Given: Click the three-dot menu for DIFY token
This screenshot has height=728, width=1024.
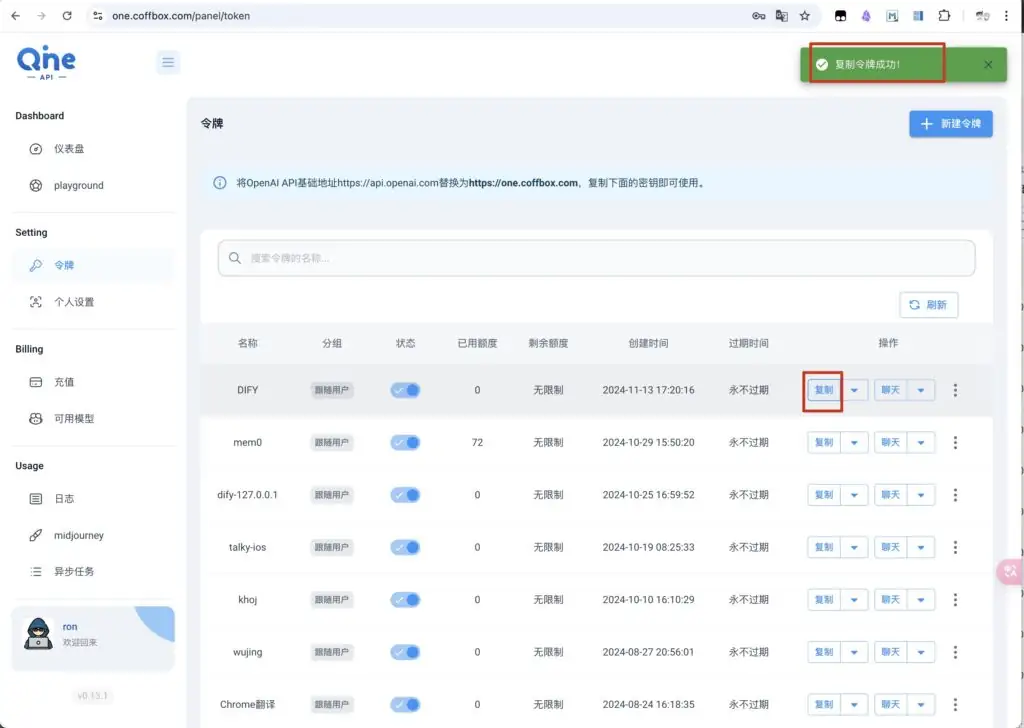Looking at the screenshot, I should pyautogui.click(x=955, y=390).
